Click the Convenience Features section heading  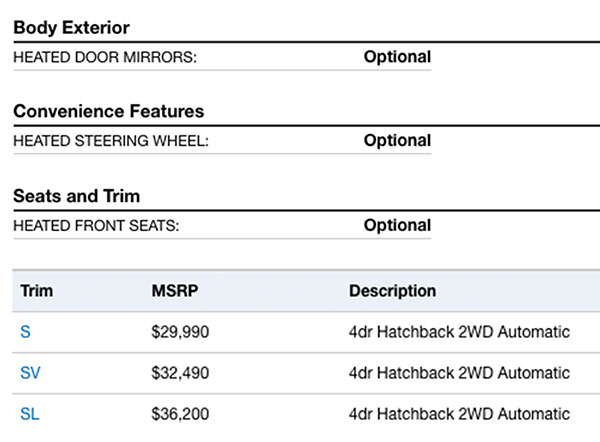click(108, 111)
